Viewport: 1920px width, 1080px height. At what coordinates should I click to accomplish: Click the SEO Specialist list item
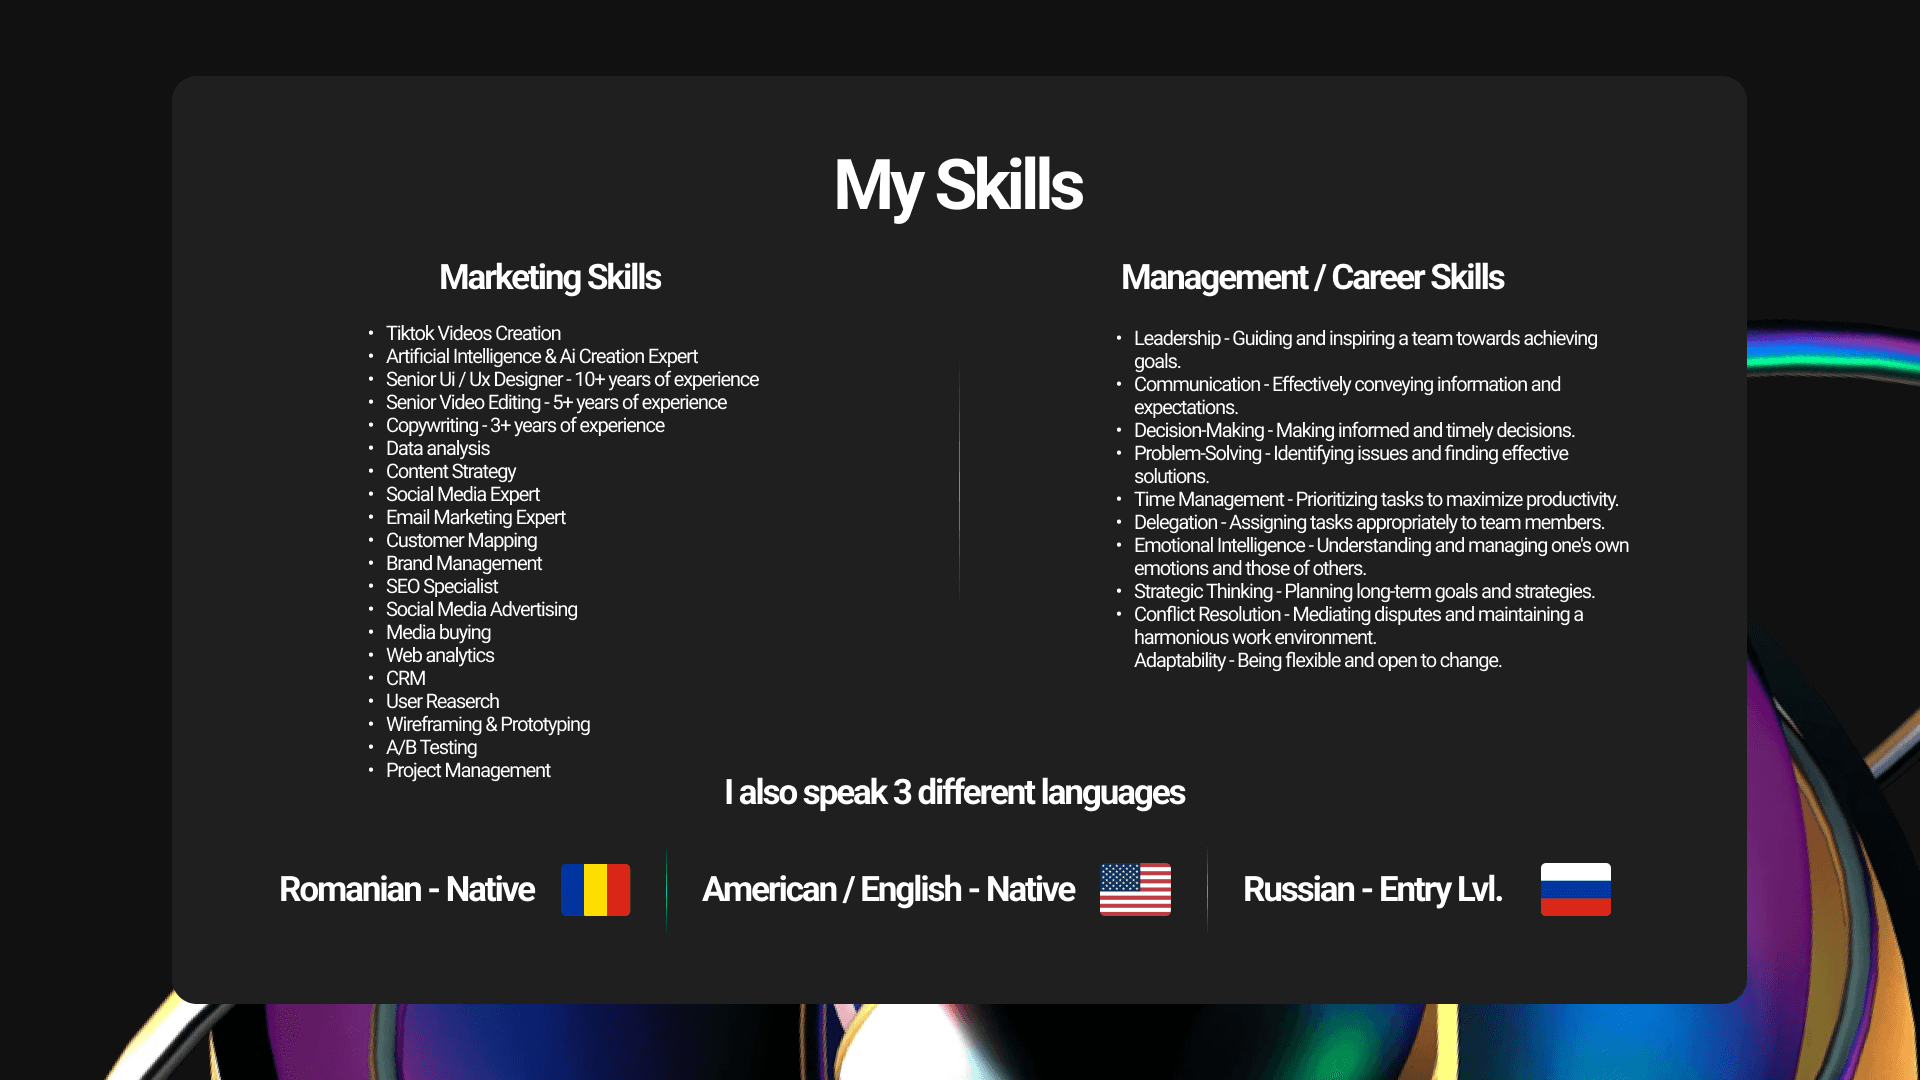[441, 586]
